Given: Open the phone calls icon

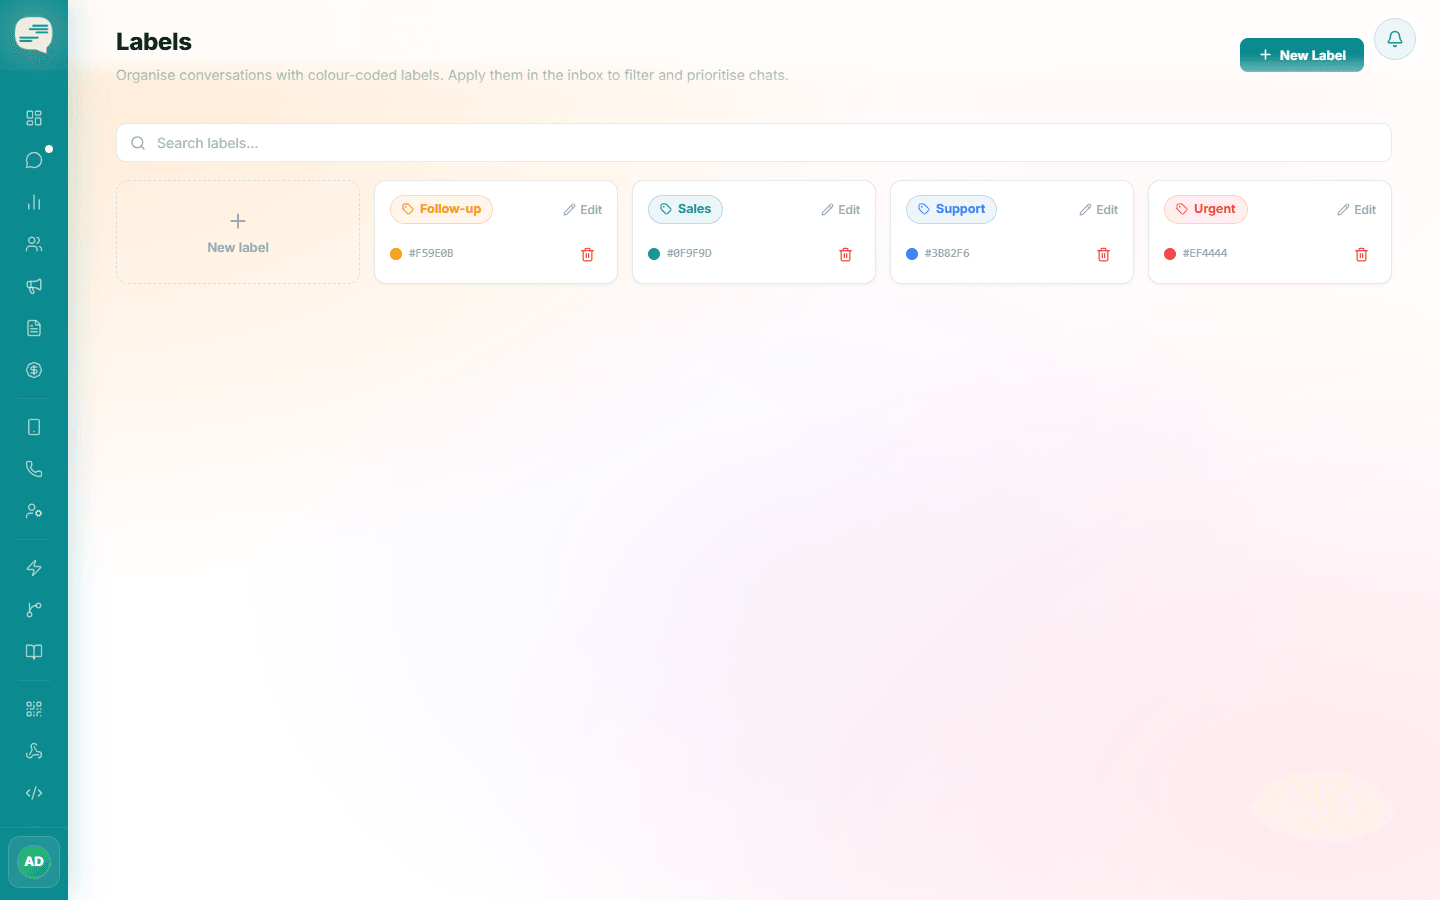Looking at the screenshot, I should [x=34, y=469].
